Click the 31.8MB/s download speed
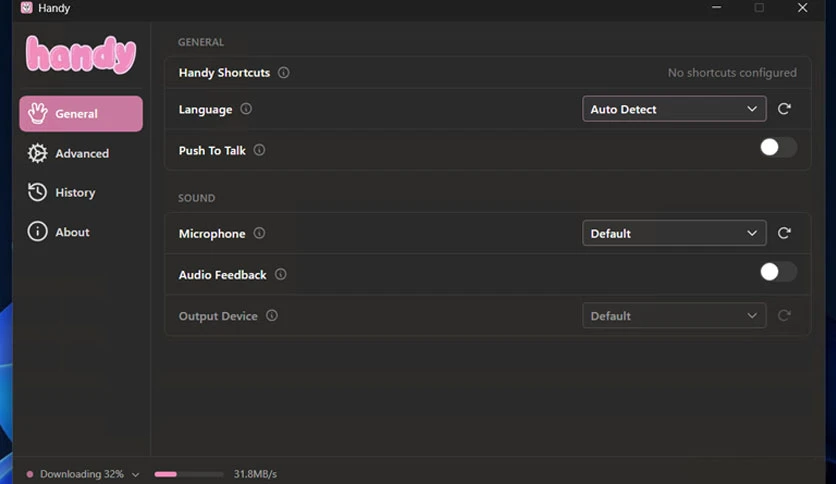The height and width of the screenshot is (484, 836). (255, 474)
